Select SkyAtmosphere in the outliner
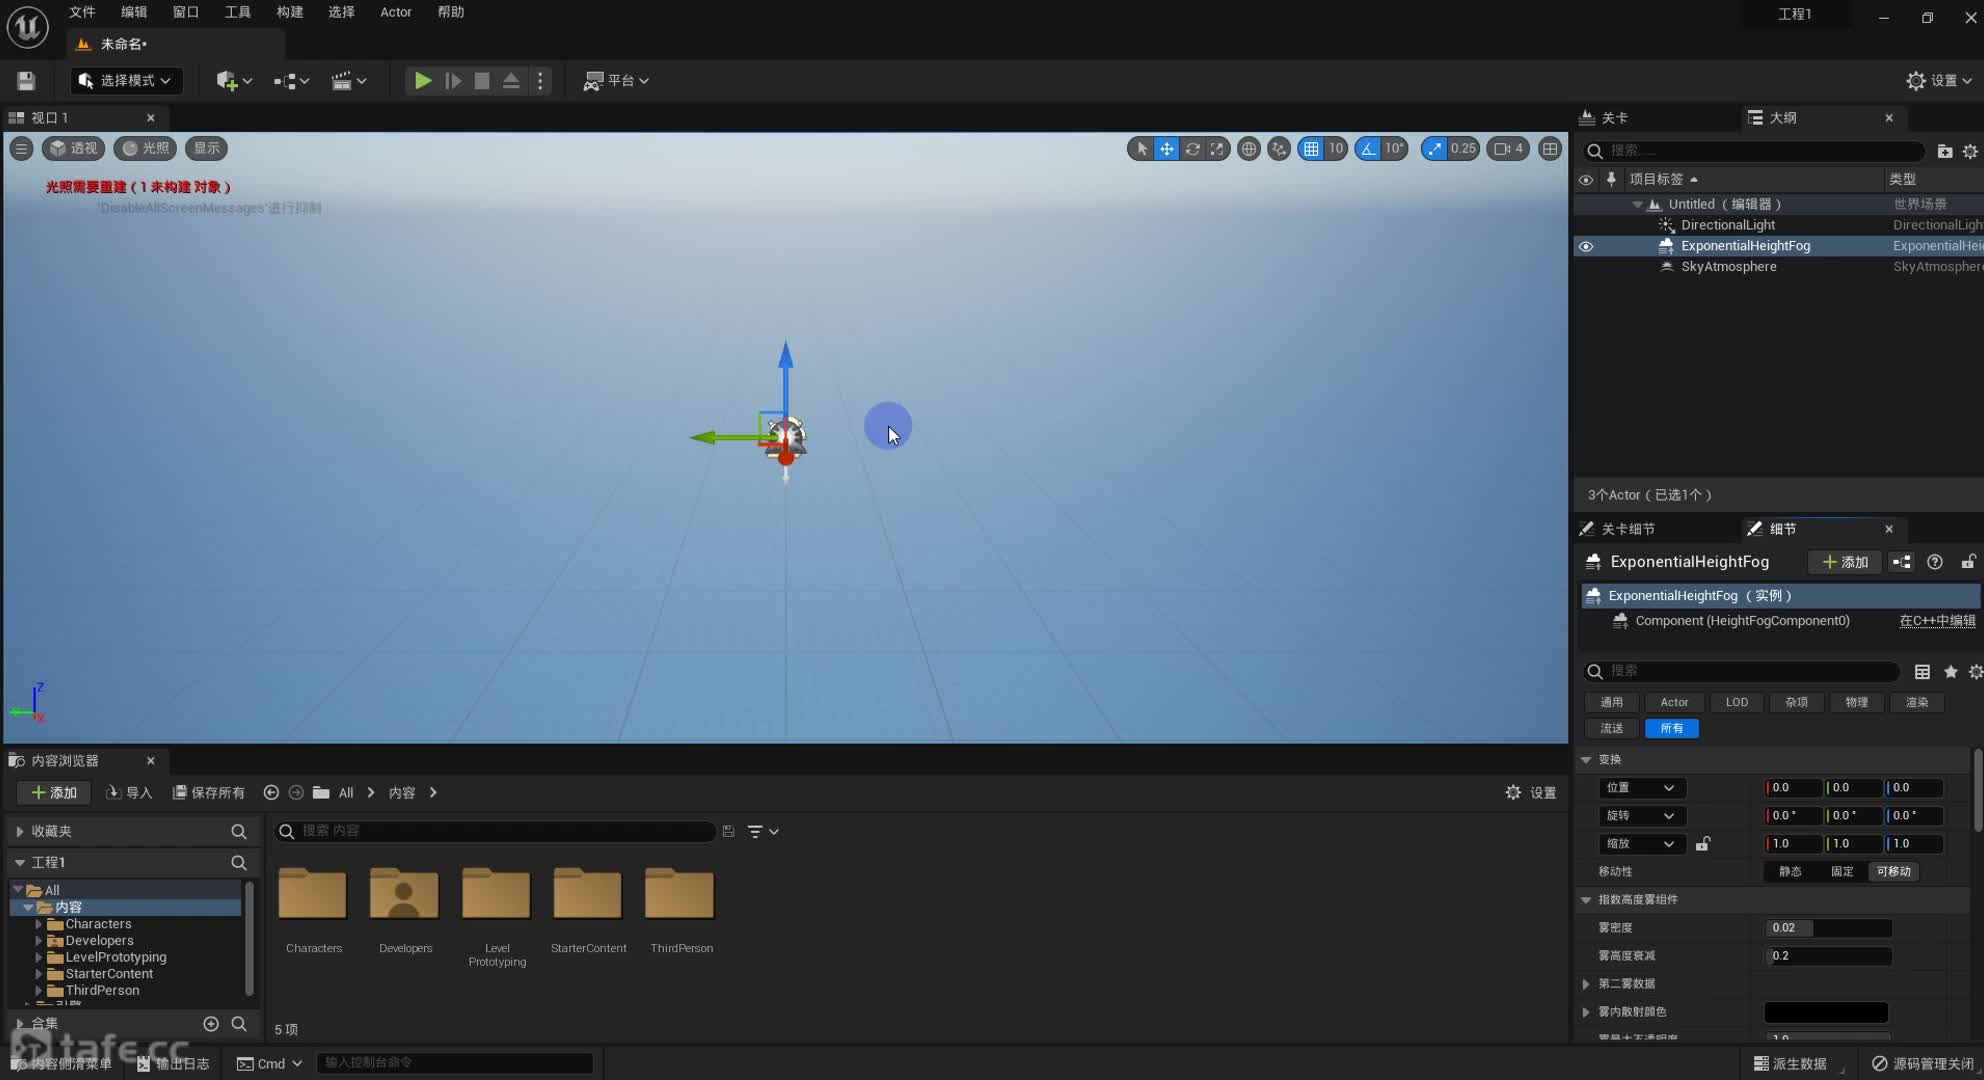1984x1080 pixels. (1729, 267)
